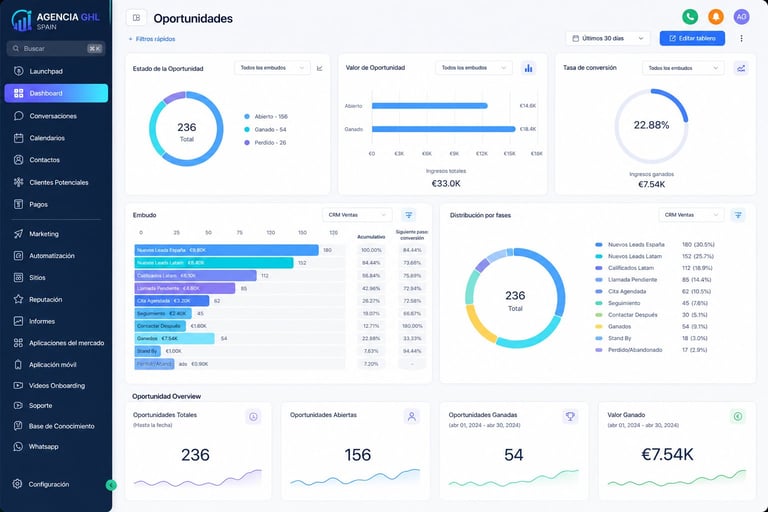Click the Buscar search field
The image size is (768, 512).
pyautogui.click(x=56, y=49)
